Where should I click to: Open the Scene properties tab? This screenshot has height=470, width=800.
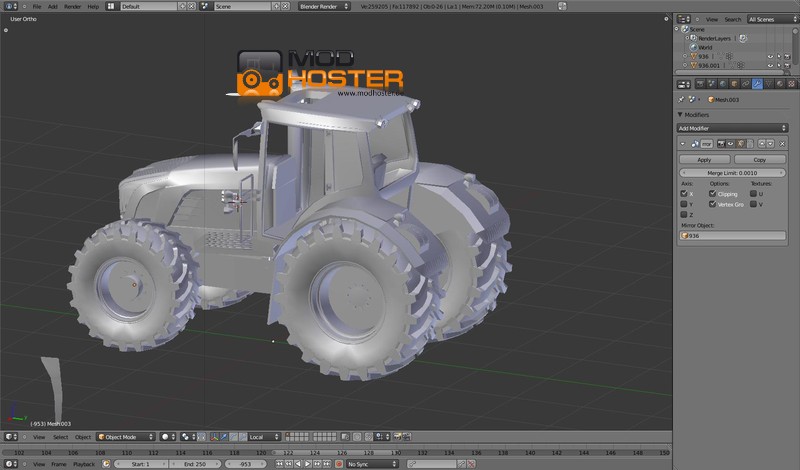coord(712,84)
